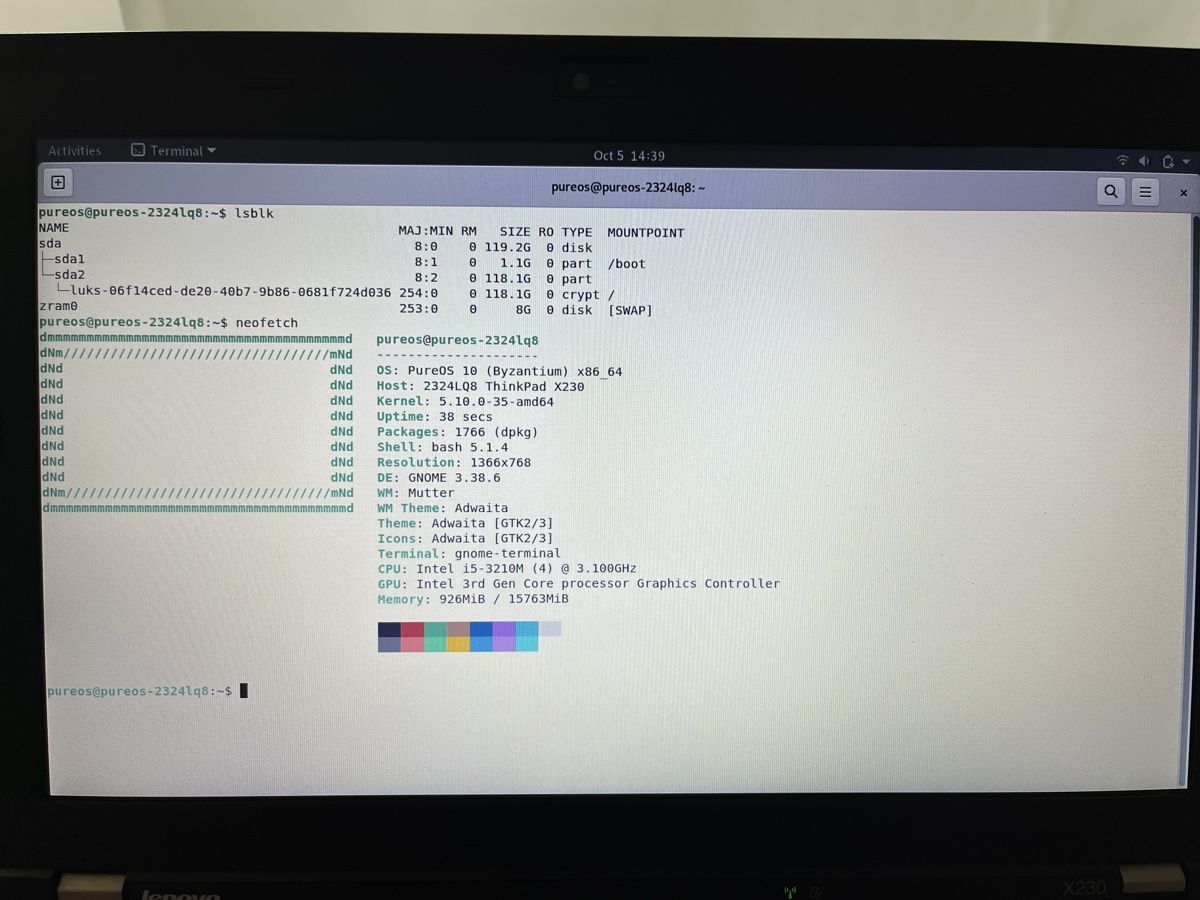The height and width of the screenshot is (900, 1200).
Task: Click the yellow block in neofetch palette
Action: 458,644
